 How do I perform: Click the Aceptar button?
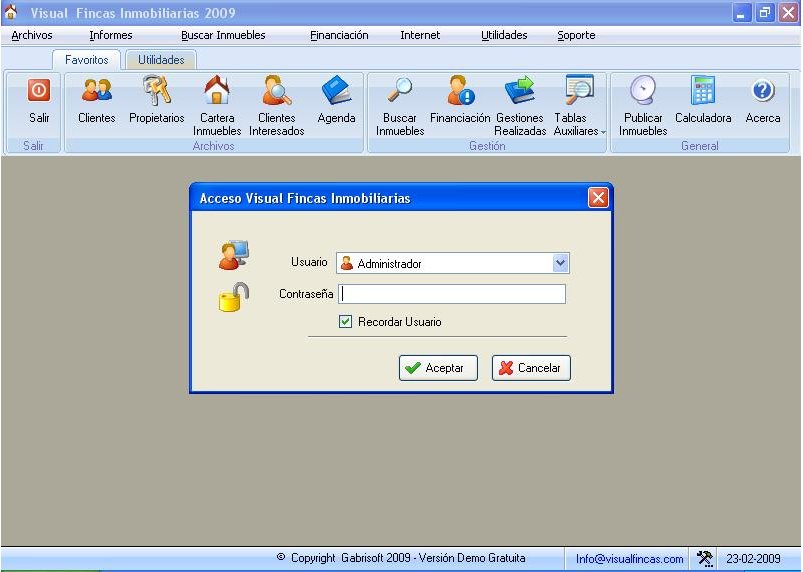coord(438,368)
